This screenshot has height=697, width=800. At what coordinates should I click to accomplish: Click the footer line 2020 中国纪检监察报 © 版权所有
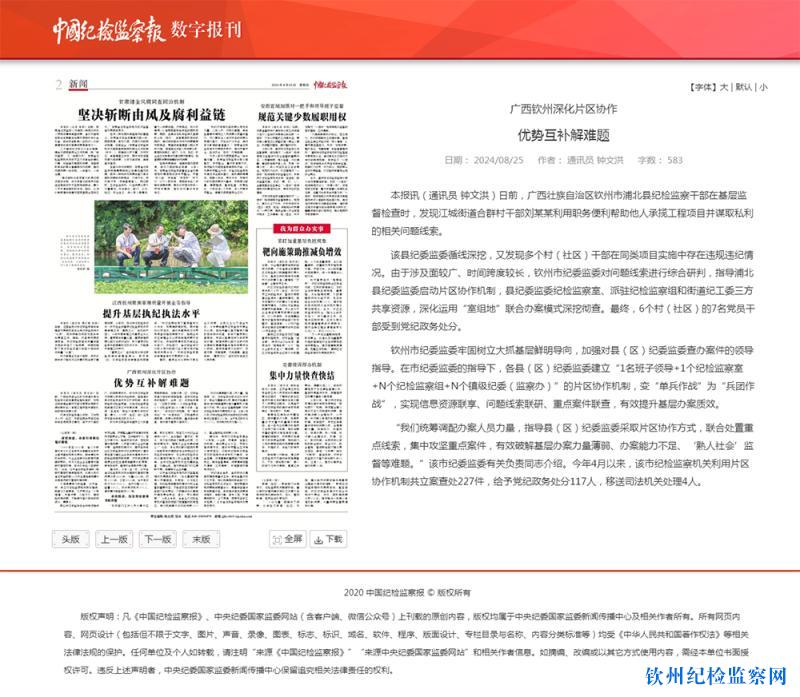click(407, 592)
